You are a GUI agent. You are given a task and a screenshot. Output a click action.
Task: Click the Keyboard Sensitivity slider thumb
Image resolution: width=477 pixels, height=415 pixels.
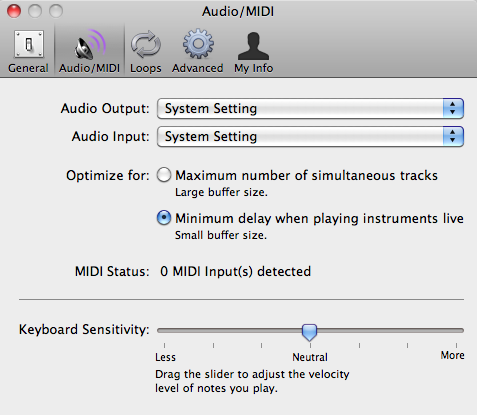(x=309, y=332)
